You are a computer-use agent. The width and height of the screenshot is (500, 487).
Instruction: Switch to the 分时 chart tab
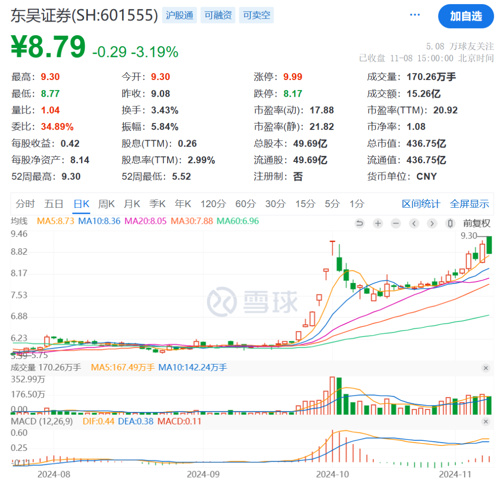(25, 204)
